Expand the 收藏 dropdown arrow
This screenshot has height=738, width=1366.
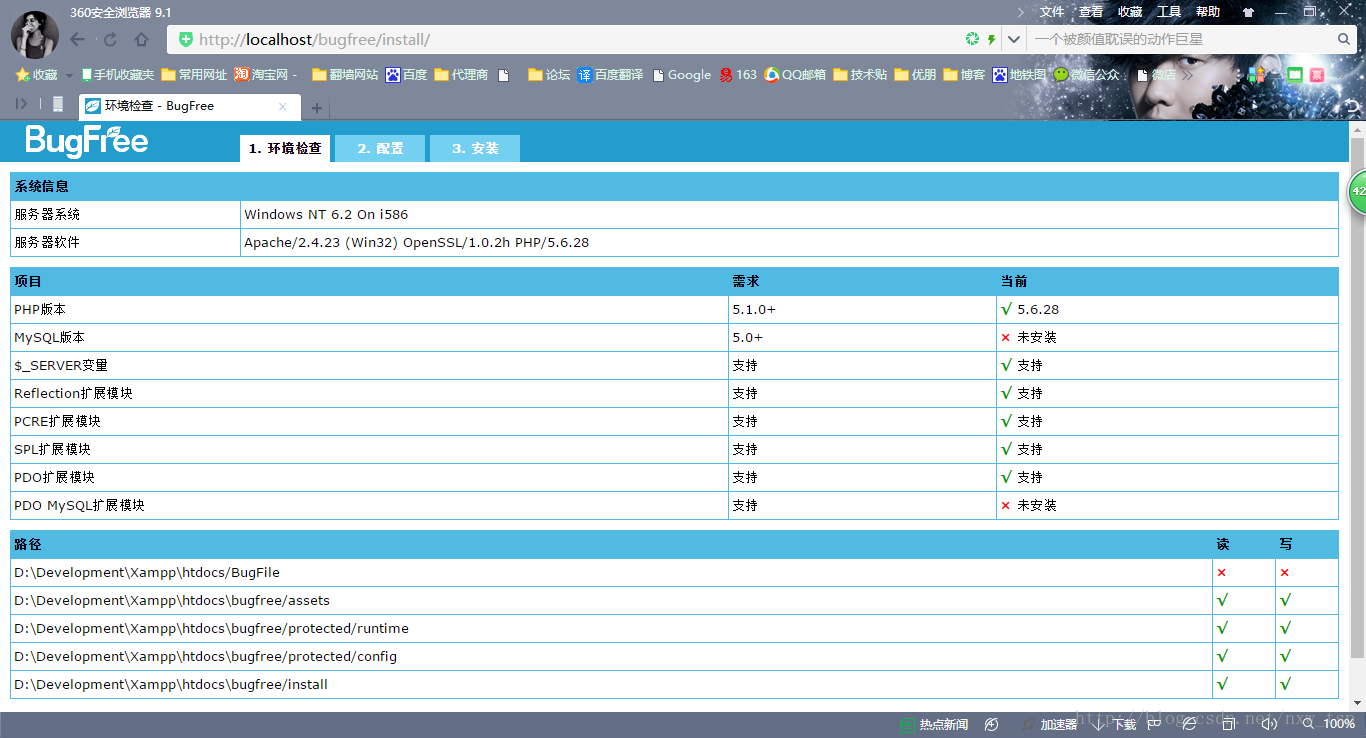(69, 75)
